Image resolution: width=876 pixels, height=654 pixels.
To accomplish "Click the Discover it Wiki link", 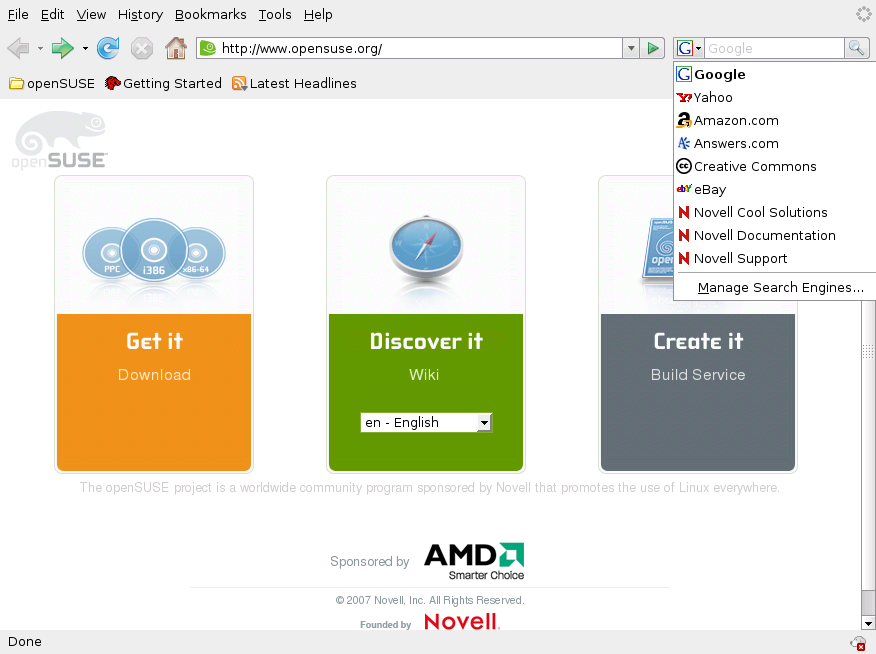I will (x=424, y=375).
